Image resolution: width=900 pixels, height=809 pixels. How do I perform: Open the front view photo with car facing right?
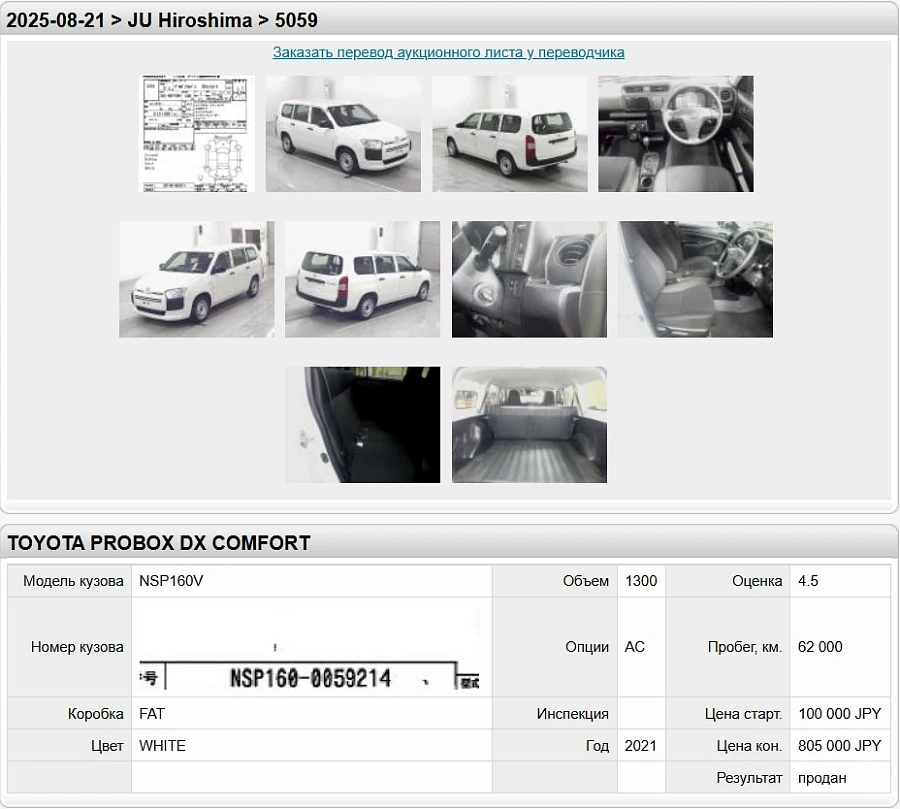point(343,134)
